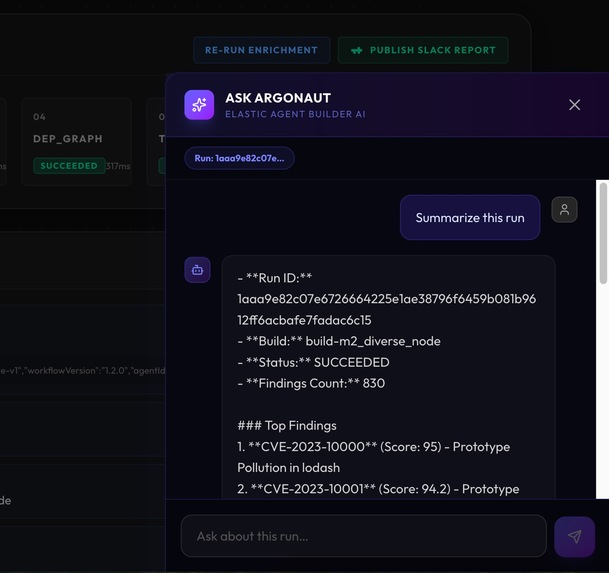Click the CVE-2023-10001 finding entry
609x573 pixels.
pyautogui.click(x=378, y=489)
